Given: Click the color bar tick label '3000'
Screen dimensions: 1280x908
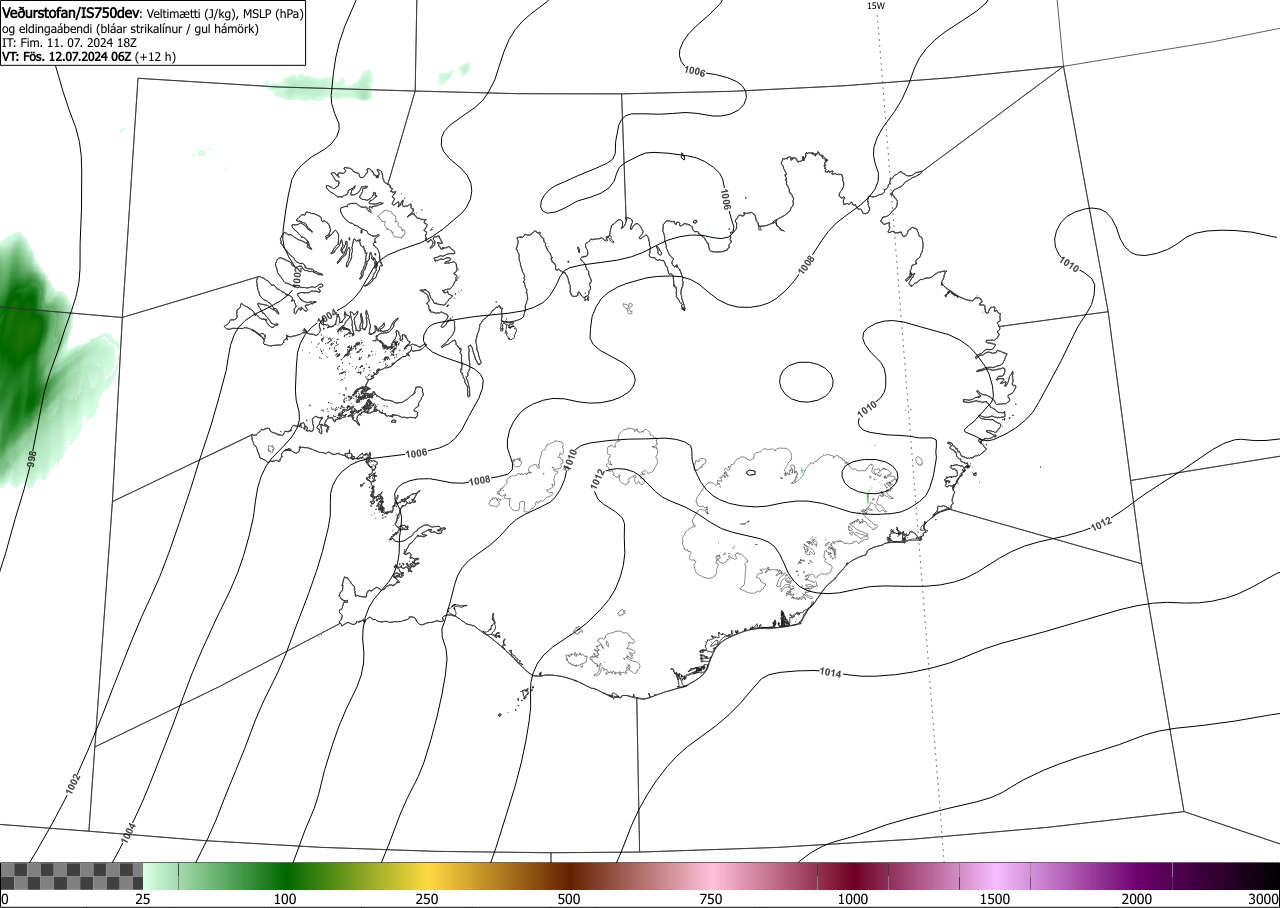Looking at the screenshot, I should tap(1264, 899).
